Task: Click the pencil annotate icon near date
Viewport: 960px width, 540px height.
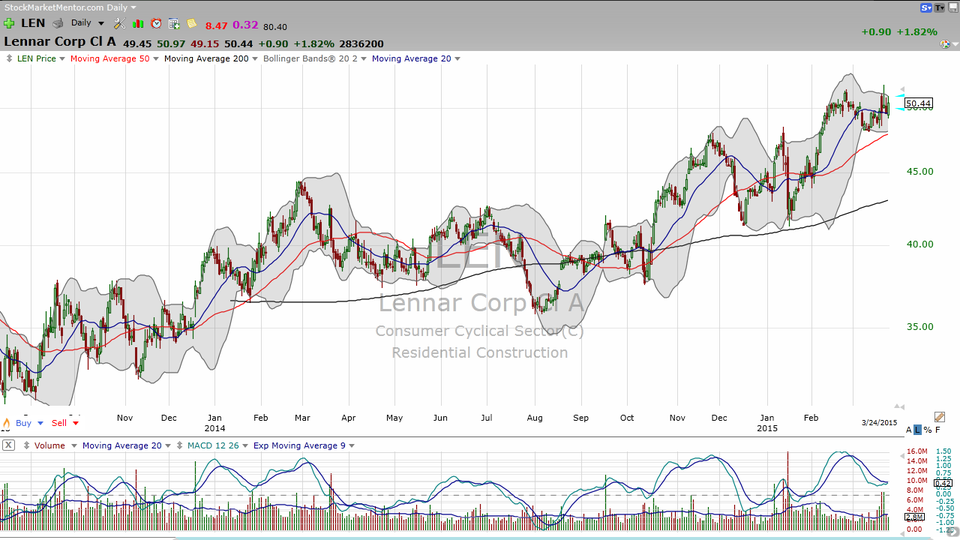Action: tap(940, 417)
